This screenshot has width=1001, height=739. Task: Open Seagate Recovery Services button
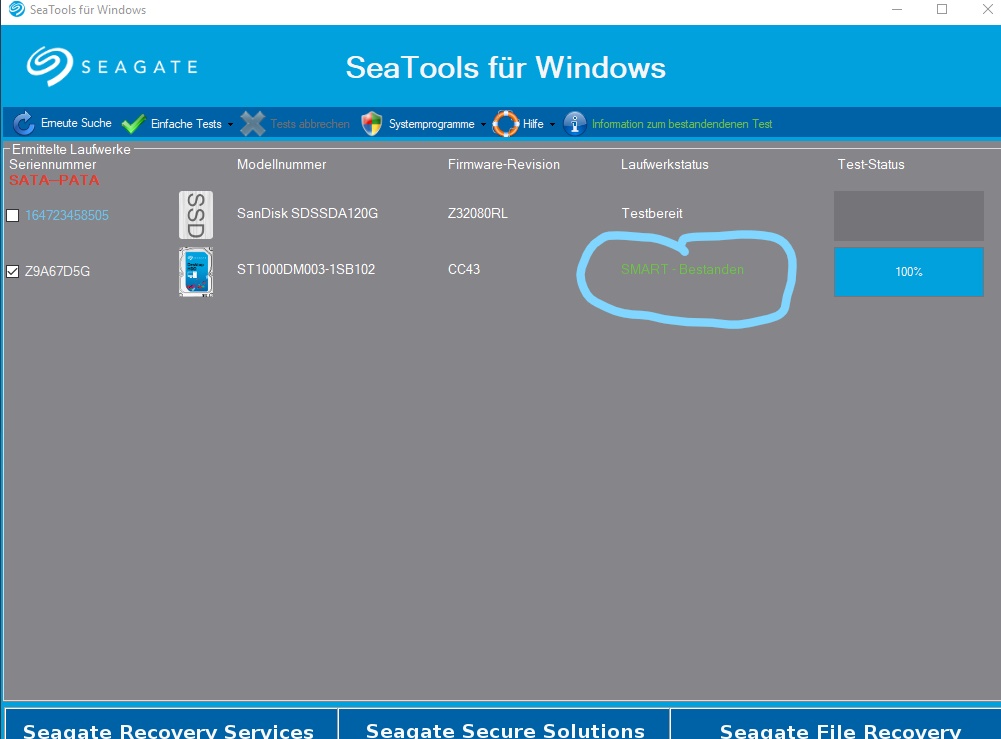(x=170, y=724)
